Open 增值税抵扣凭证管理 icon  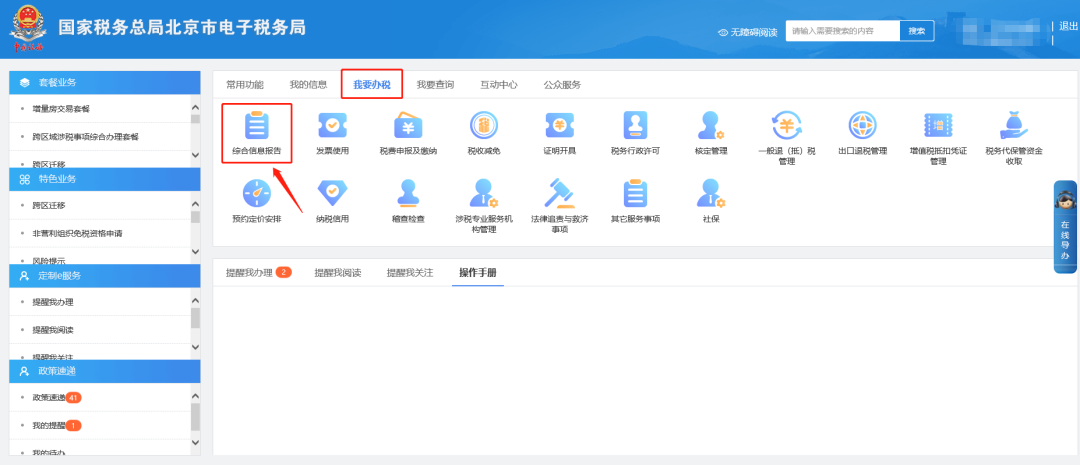point(938,125)
